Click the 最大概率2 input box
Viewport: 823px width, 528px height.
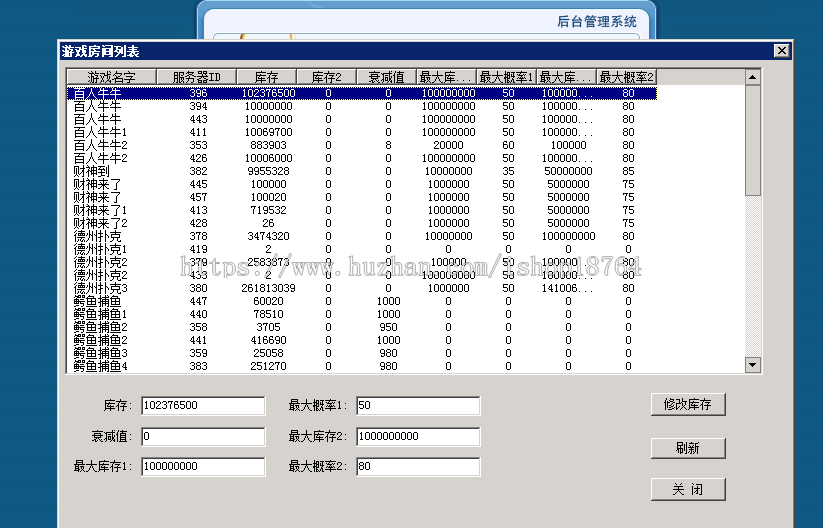(417, 467)
